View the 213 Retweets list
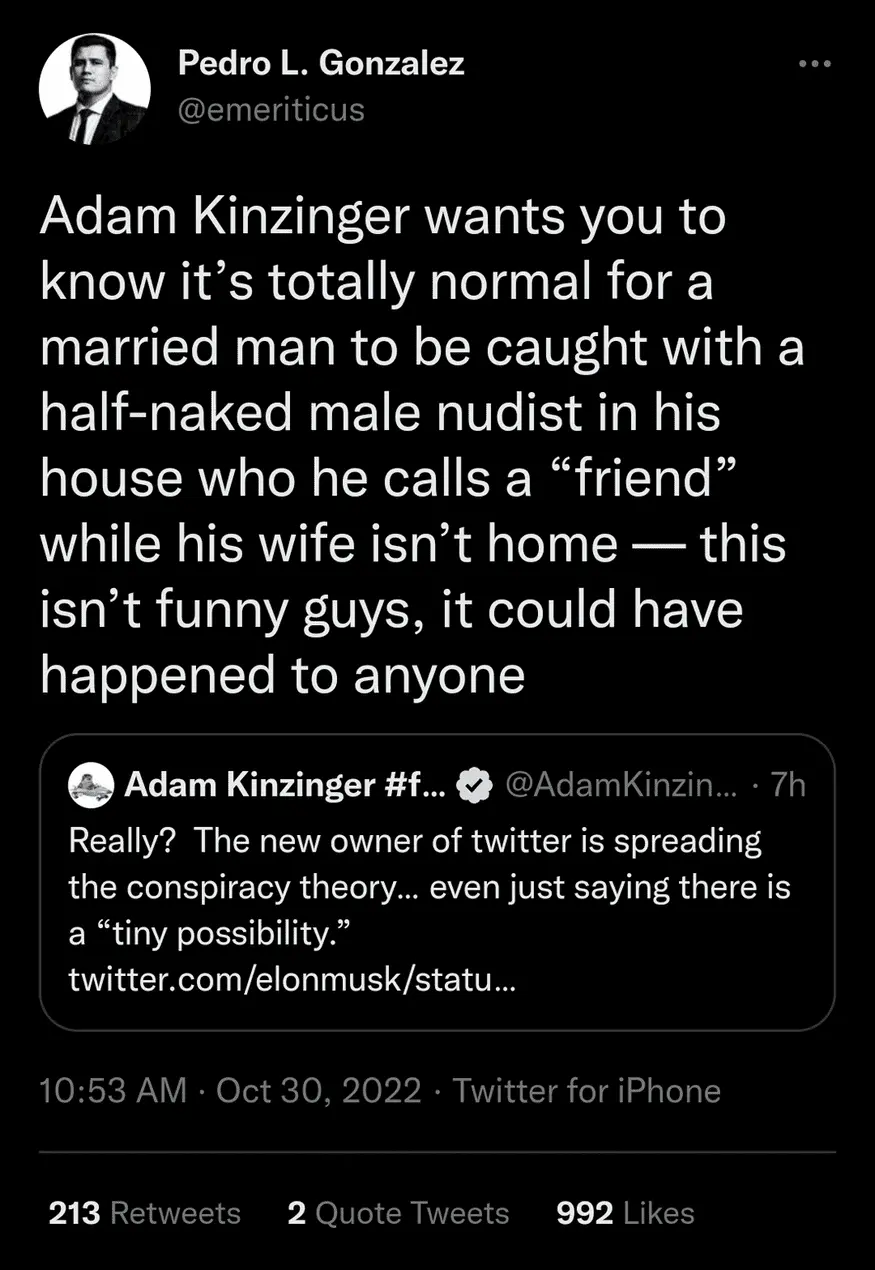Screen dimensions: 875x1270 (x=144, y=1213)
